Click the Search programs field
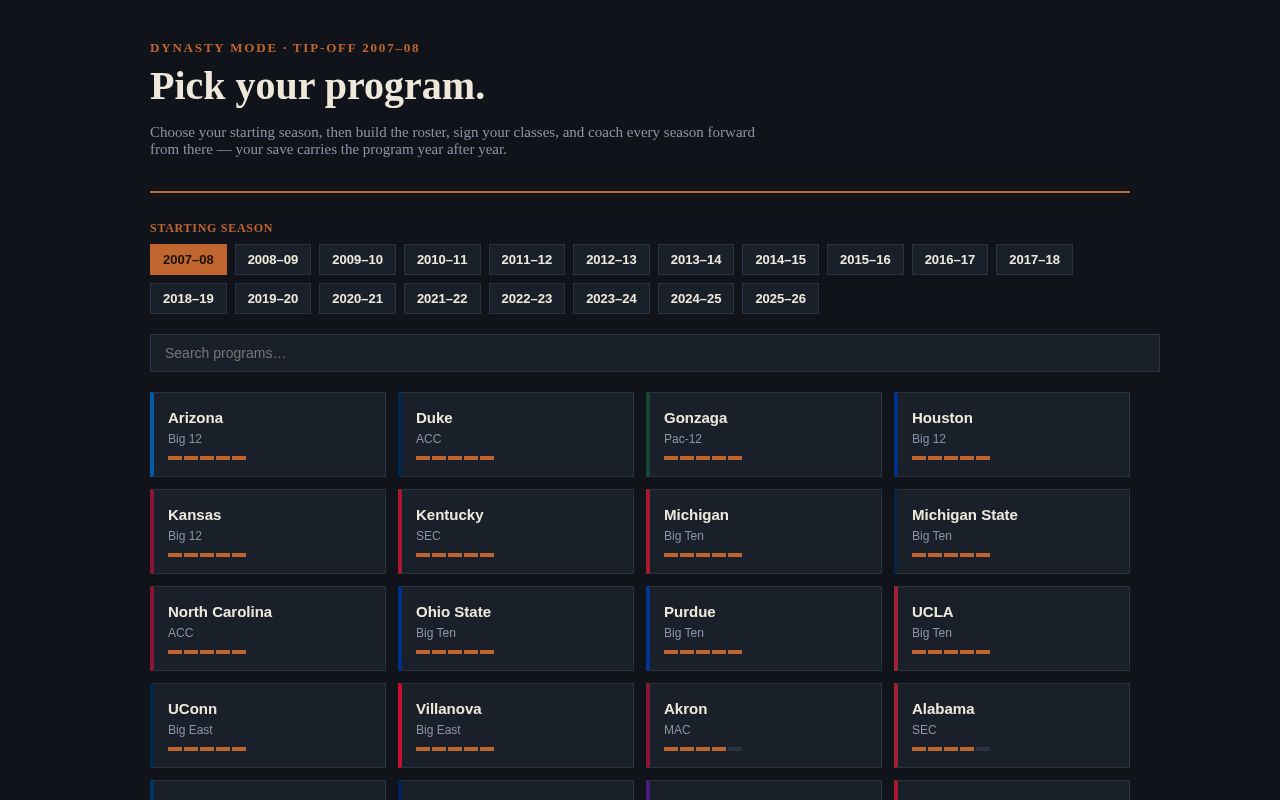Screen dimensions: 1280x800 (655, 353)
